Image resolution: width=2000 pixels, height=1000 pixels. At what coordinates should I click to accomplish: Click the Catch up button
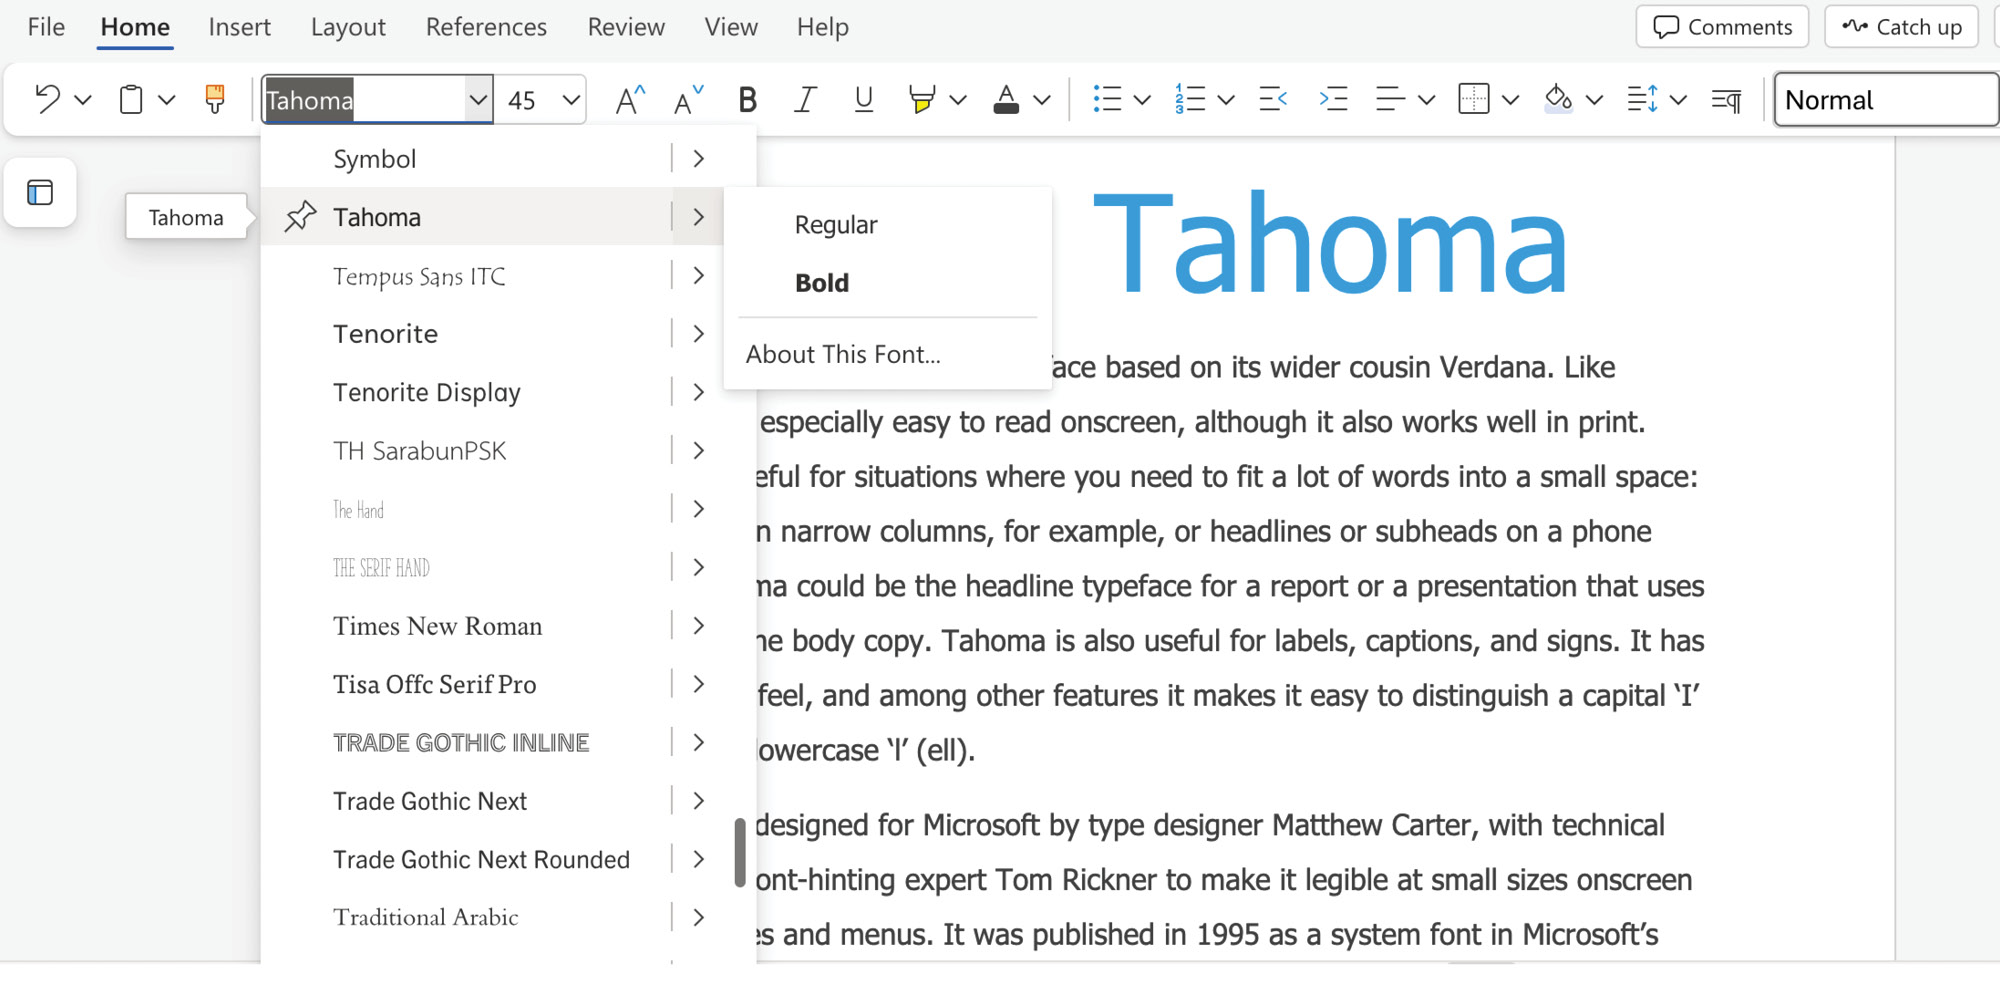[1900, 27]
